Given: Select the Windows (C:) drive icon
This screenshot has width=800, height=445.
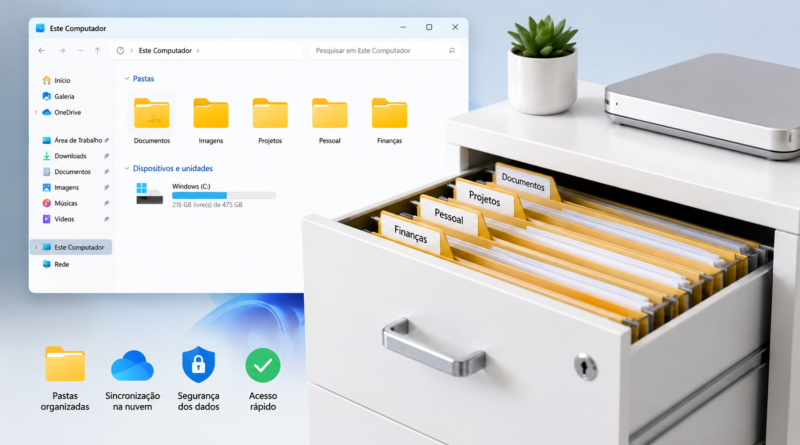Looking at the screenshot, I should [149, 194].
